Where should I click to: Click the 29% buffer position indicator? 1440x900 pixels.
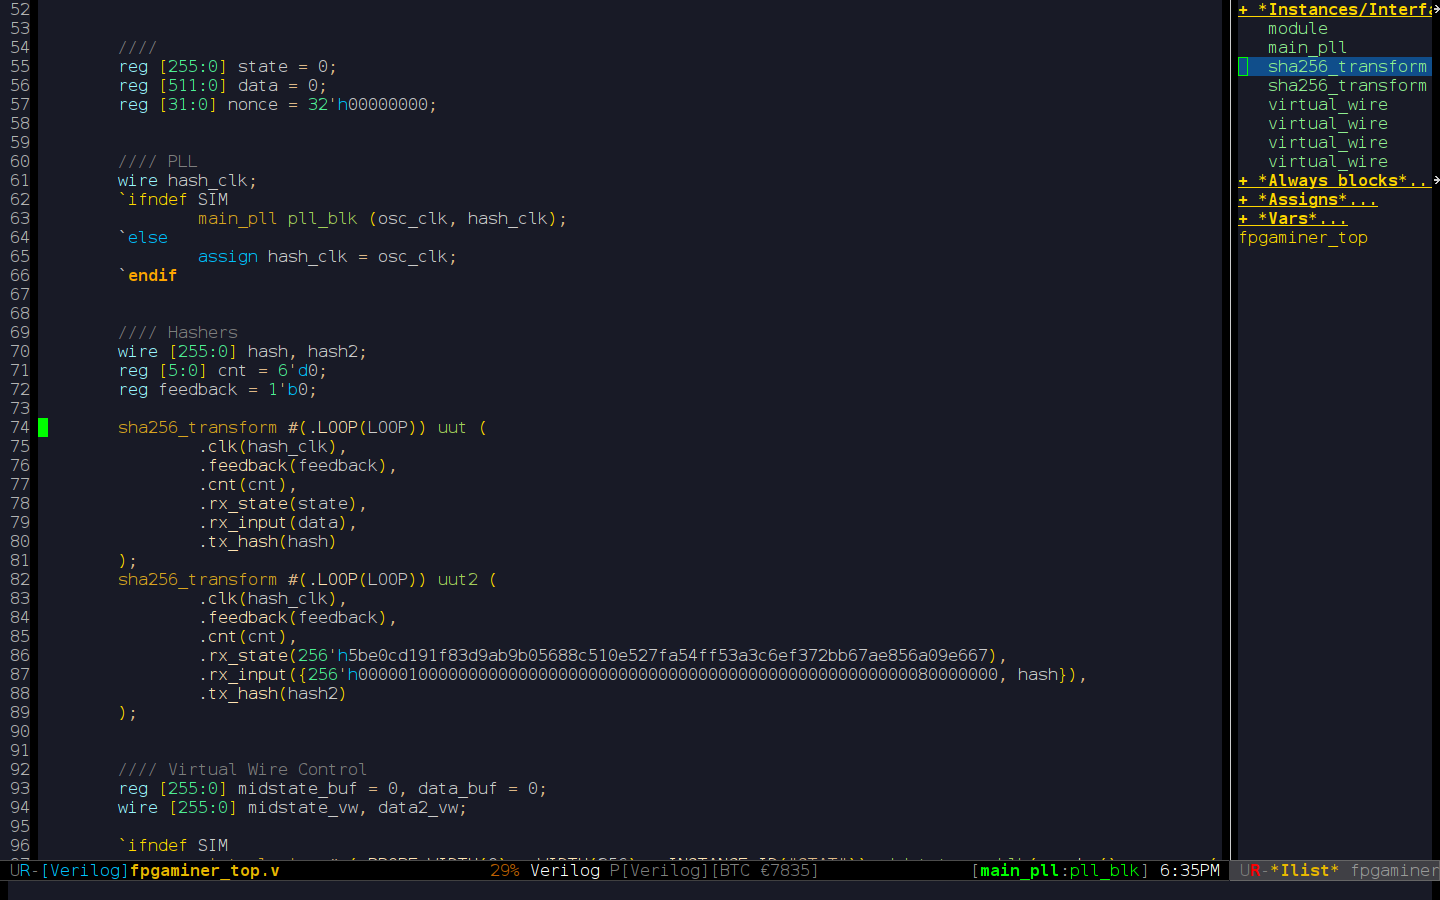(504, 870)
